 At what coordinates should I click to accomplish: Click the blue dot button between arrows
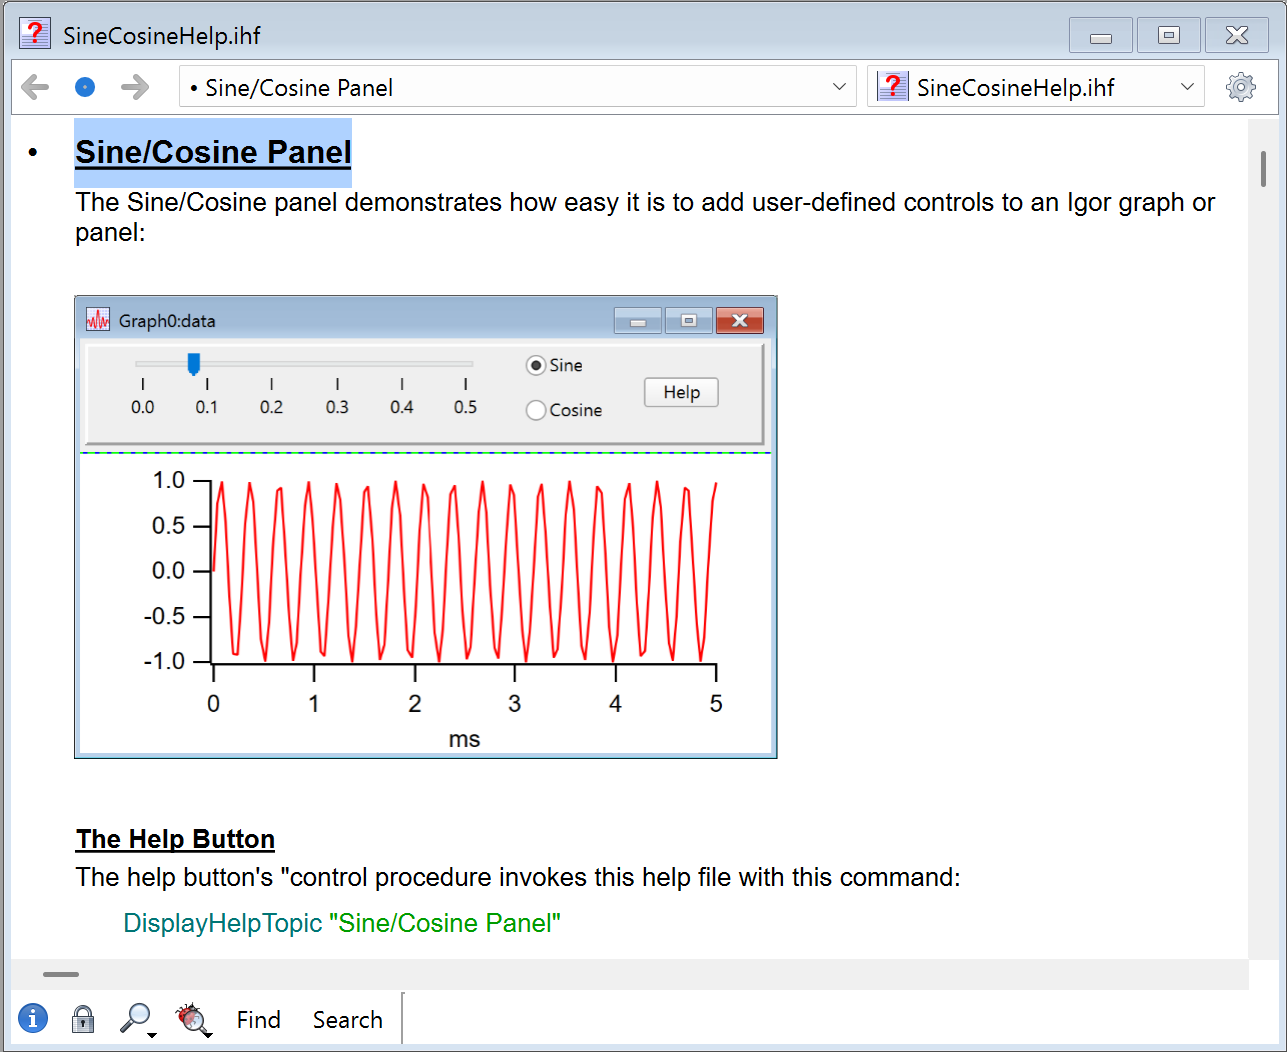pos(85,87)
